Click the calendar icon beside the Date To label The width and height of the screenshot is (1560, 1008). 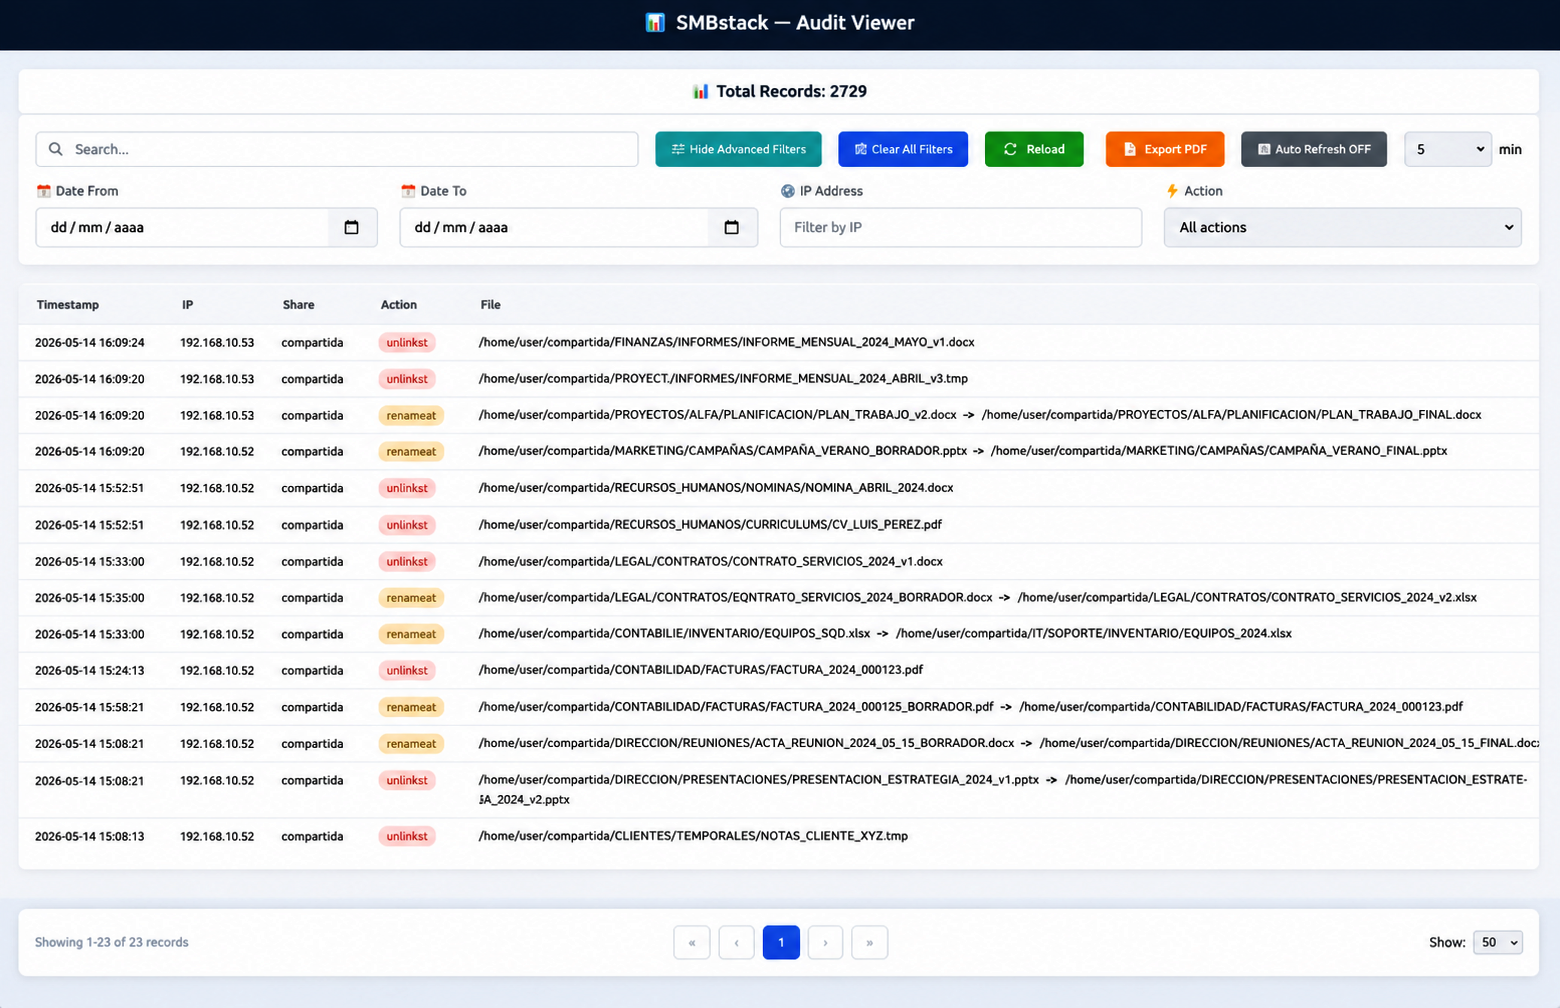408,191
